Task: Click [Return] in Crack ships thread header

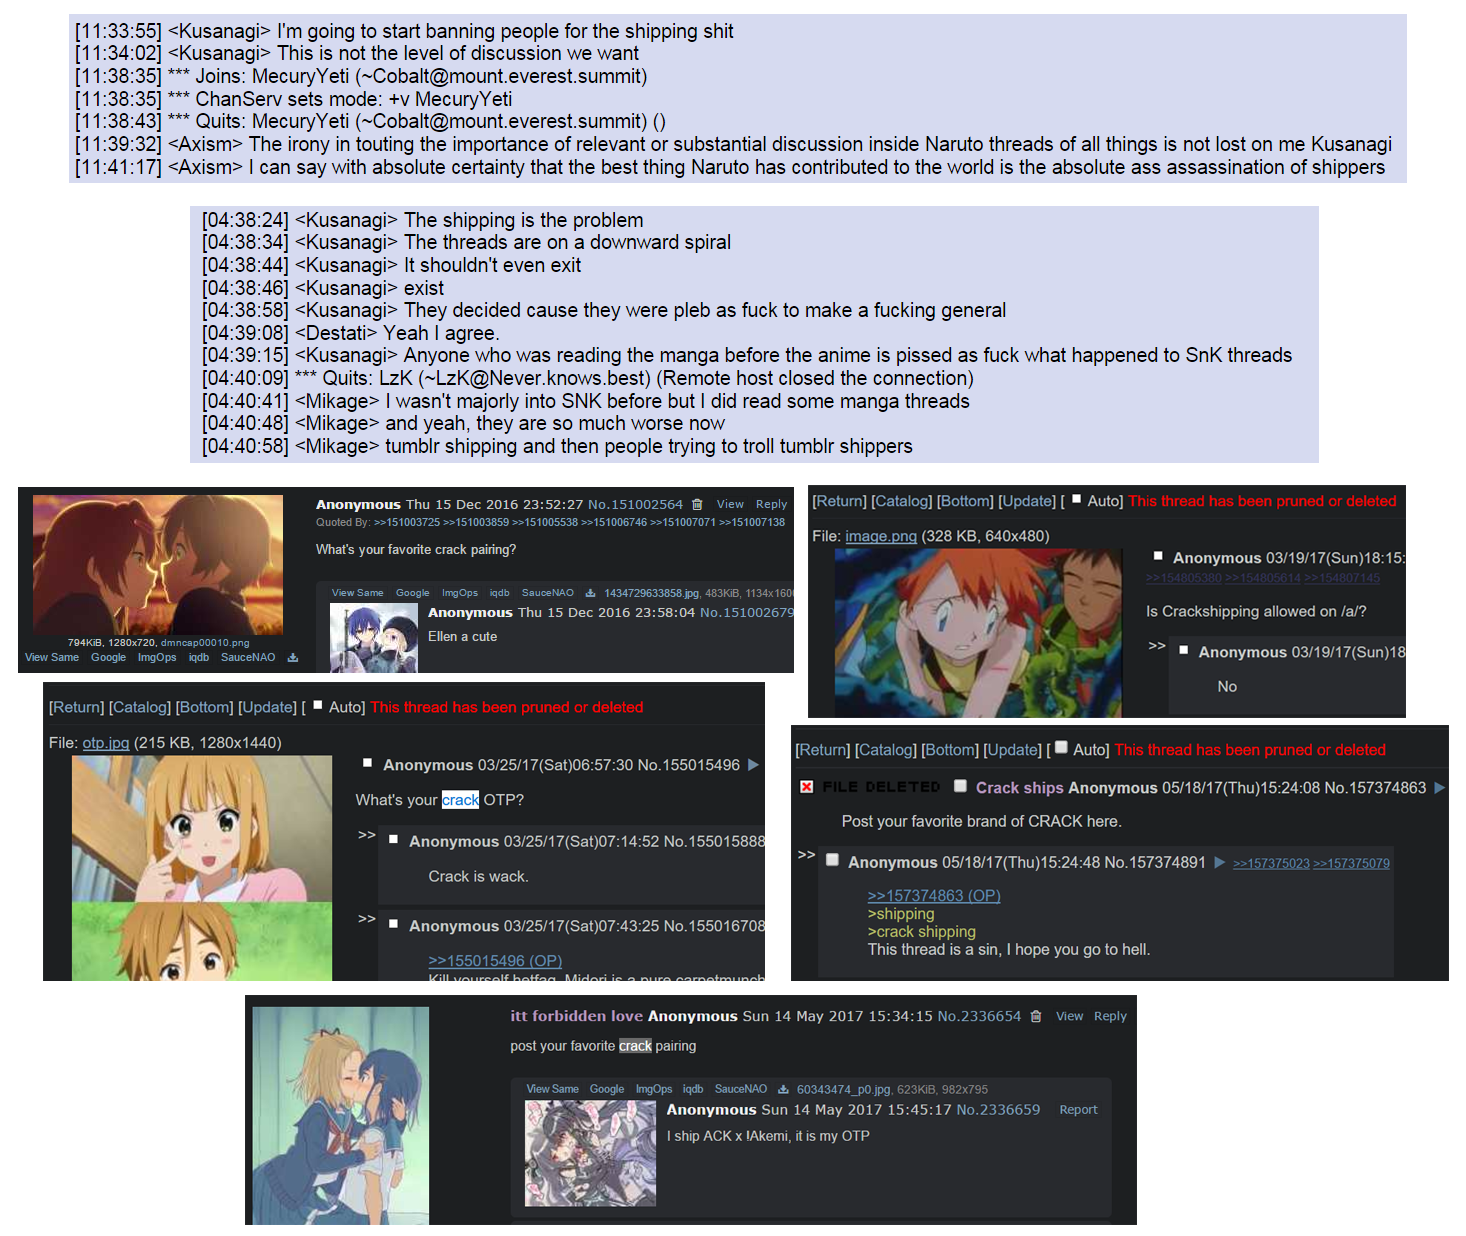Action: point(823,750)
